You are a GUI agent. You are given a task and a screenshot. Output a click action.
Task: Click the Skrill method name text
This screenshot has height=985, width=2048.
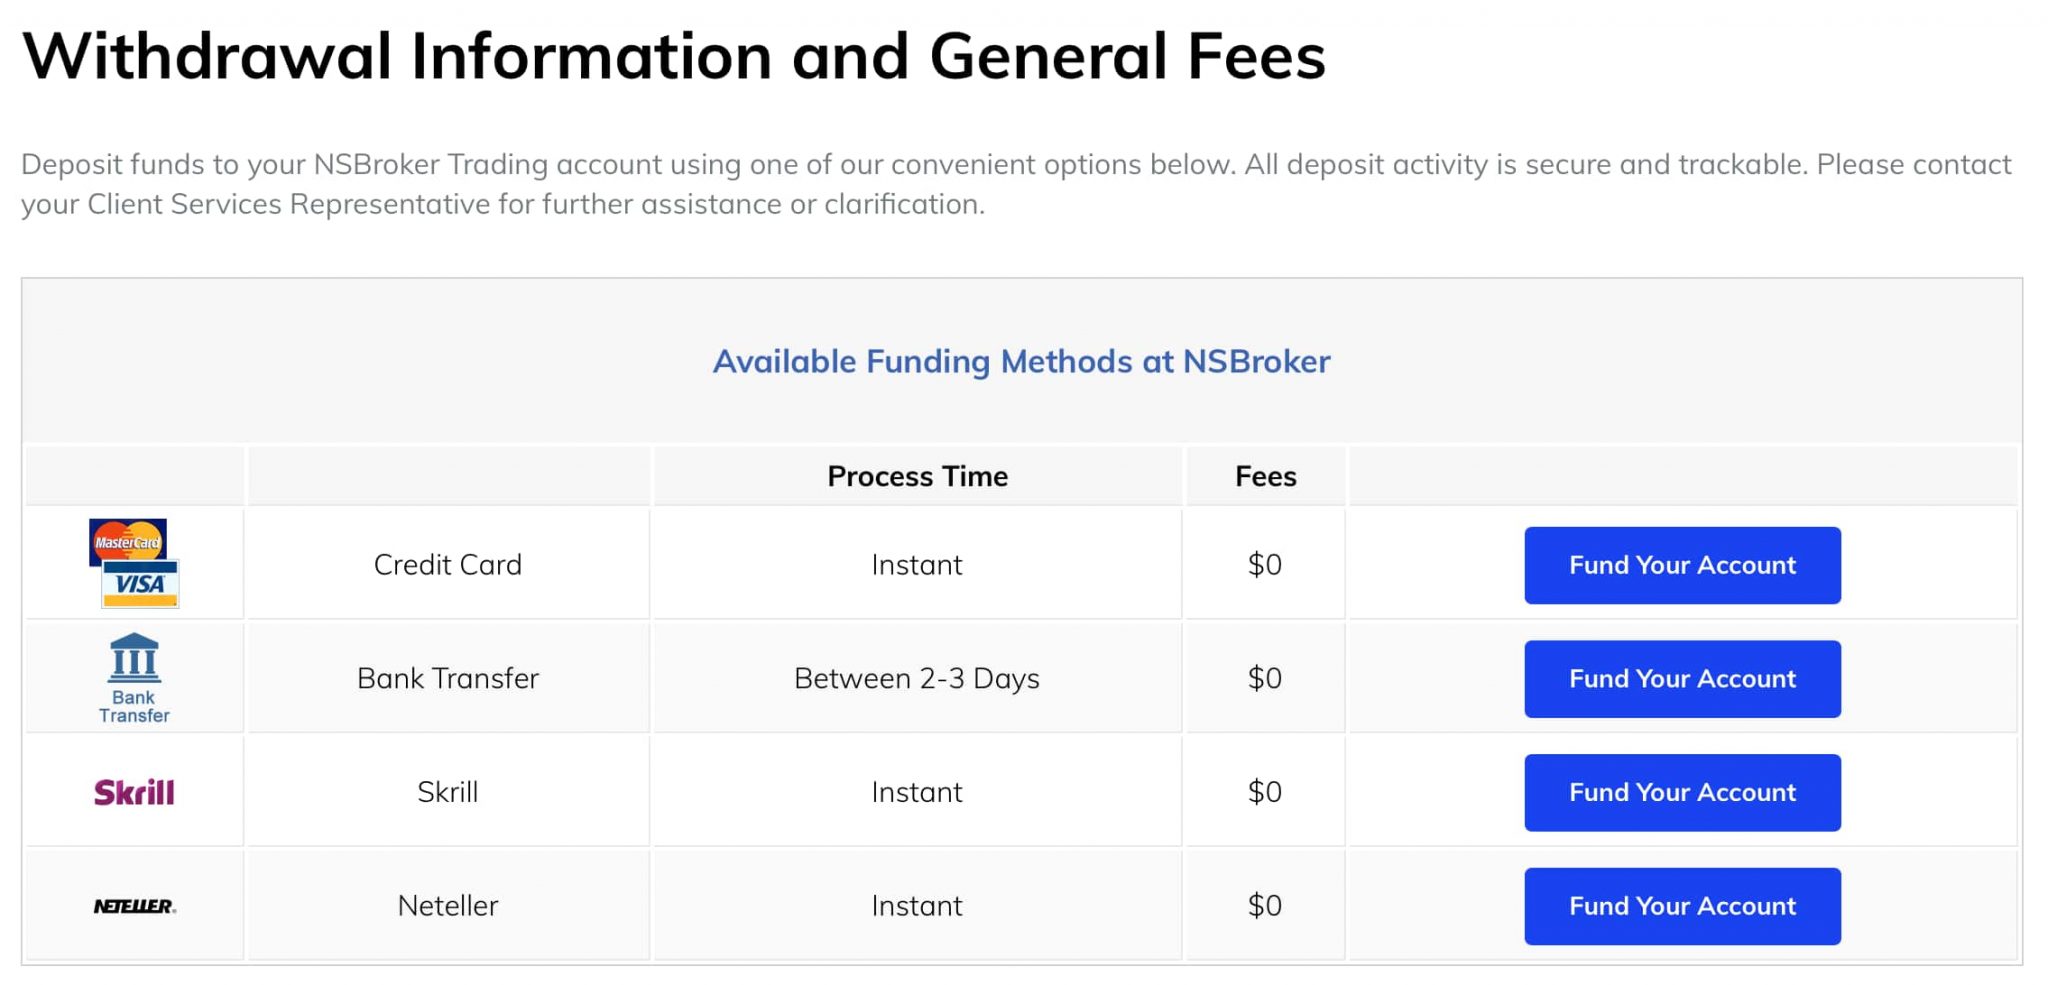(x=447, y=793)
